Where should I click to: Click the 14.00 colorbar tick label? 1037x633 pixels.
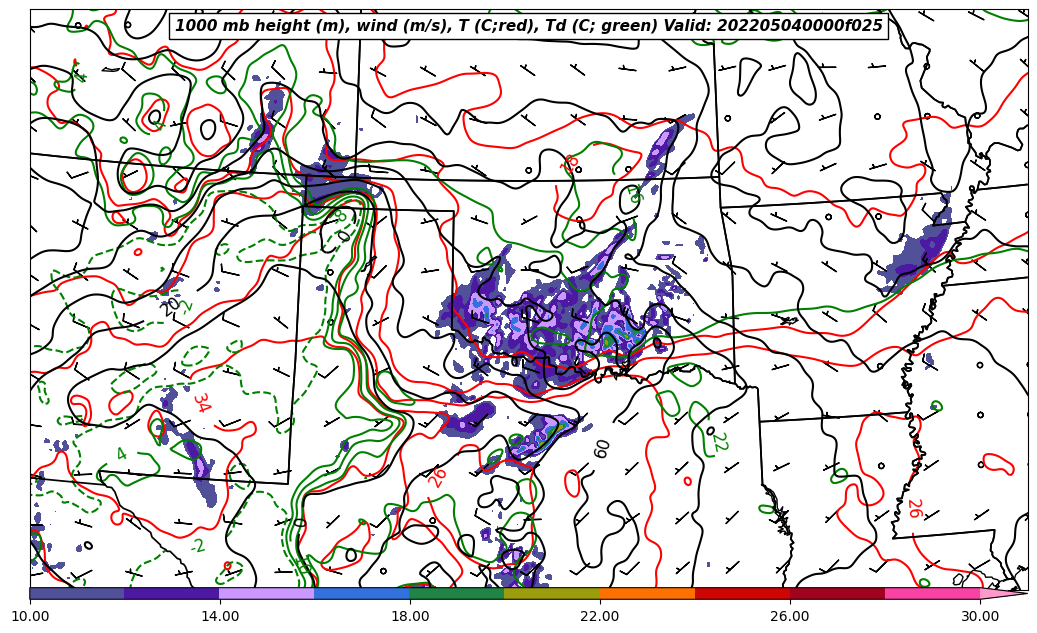pos(220,616)
